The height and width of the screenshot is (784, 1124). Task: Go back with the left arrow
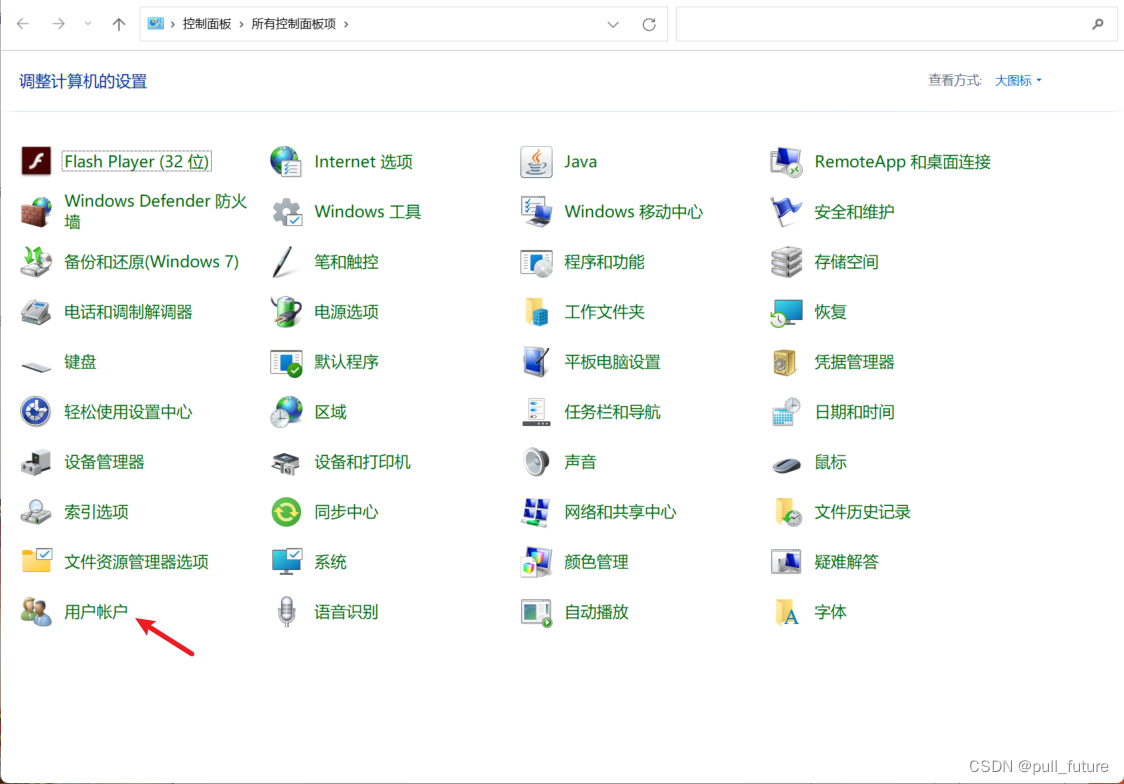click(23, 24)
